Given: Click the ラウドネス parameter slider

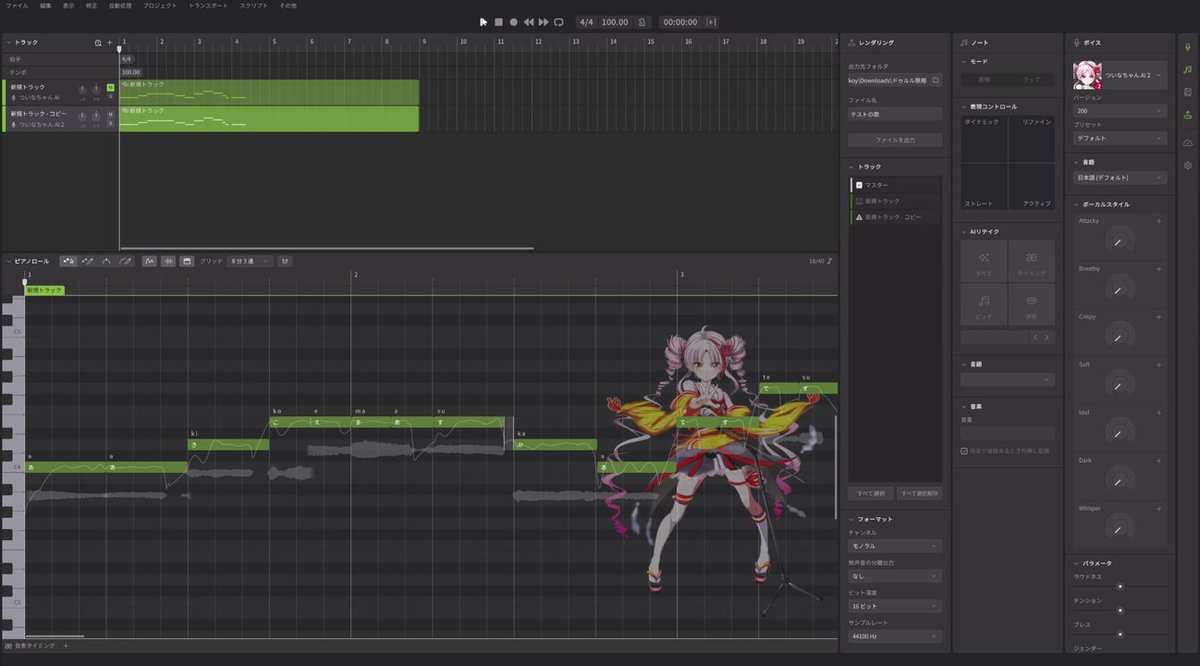Looking at the screenshot, I should point(1120,586).
